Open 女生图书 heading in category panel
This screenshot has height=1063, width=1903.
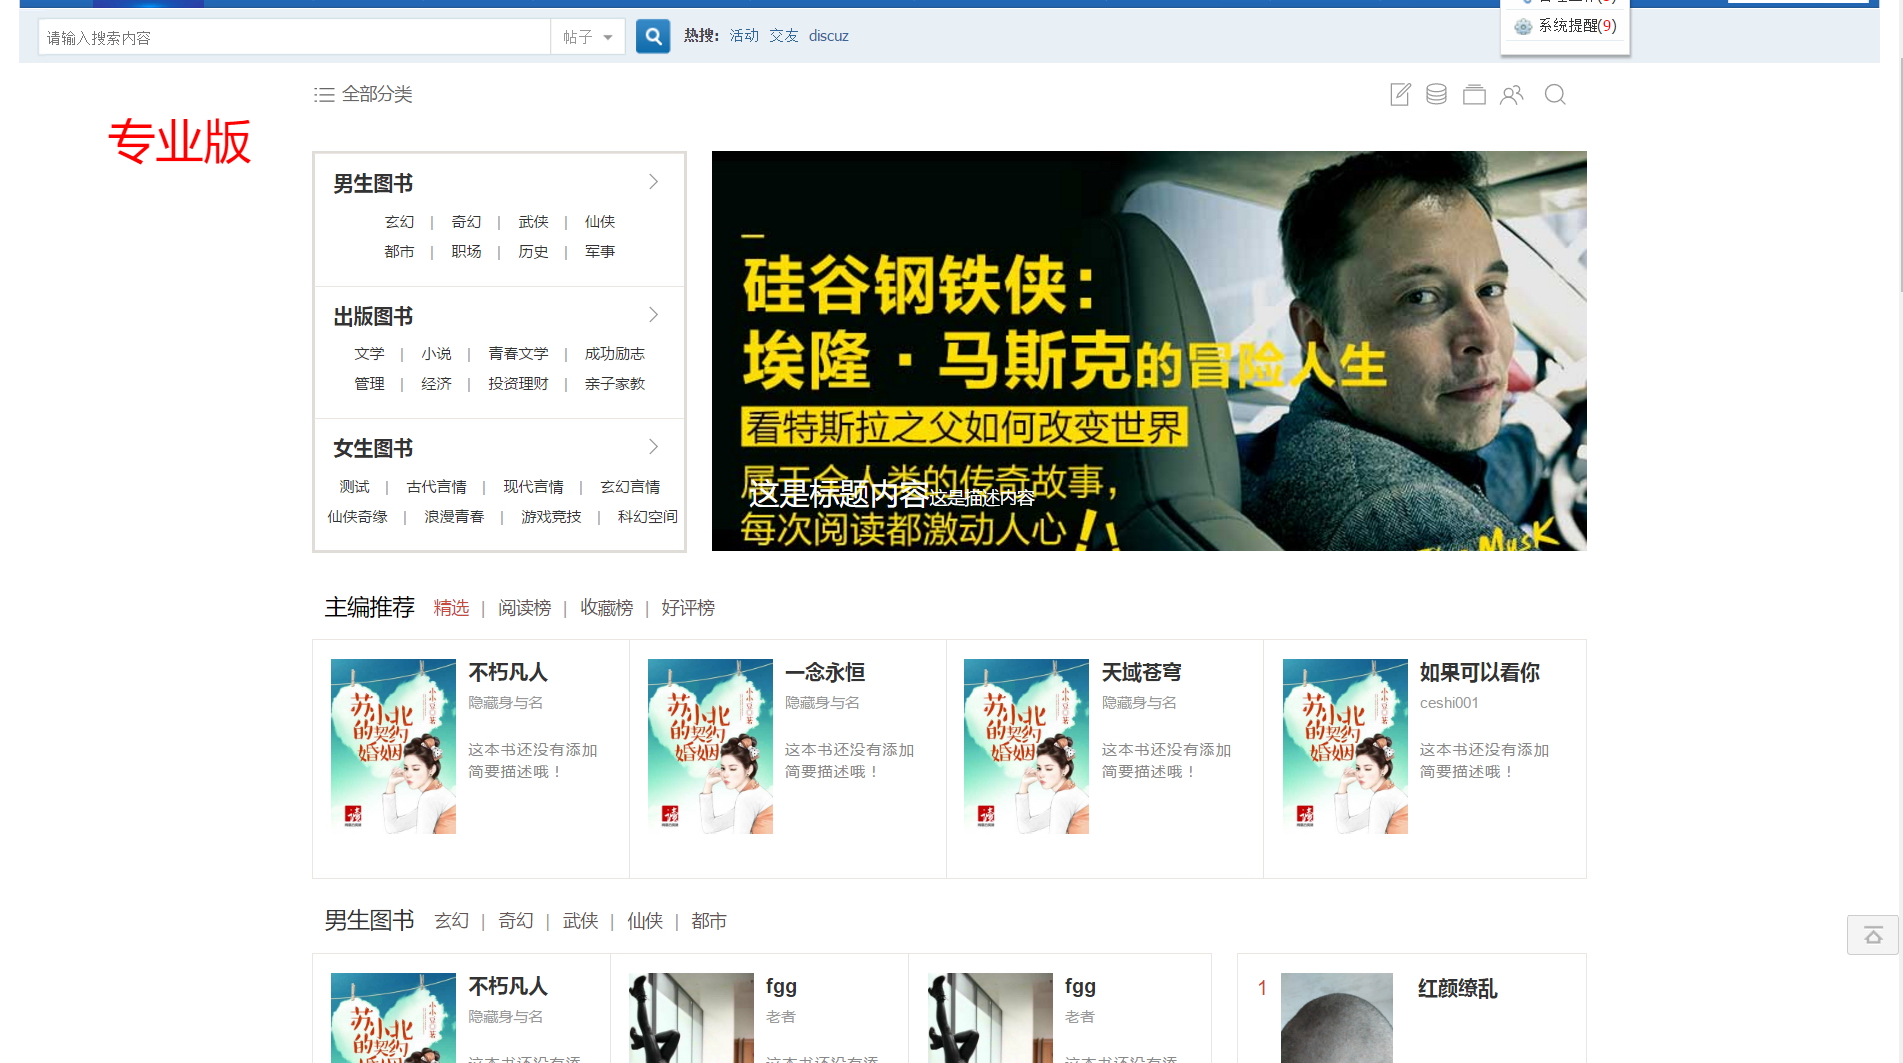pyautogui.click(x=373, y=449)
